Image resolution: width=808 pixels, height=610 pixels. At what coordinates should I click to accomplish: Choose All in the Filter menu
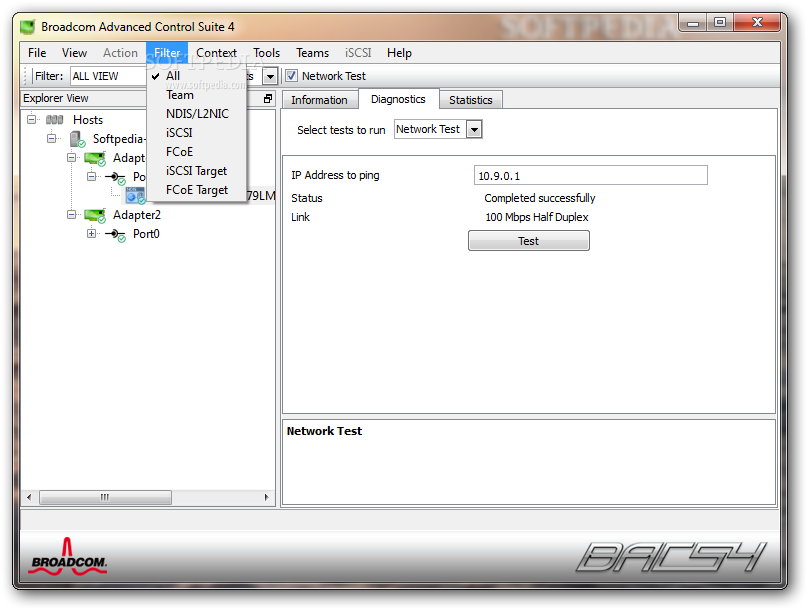point(196,76)
